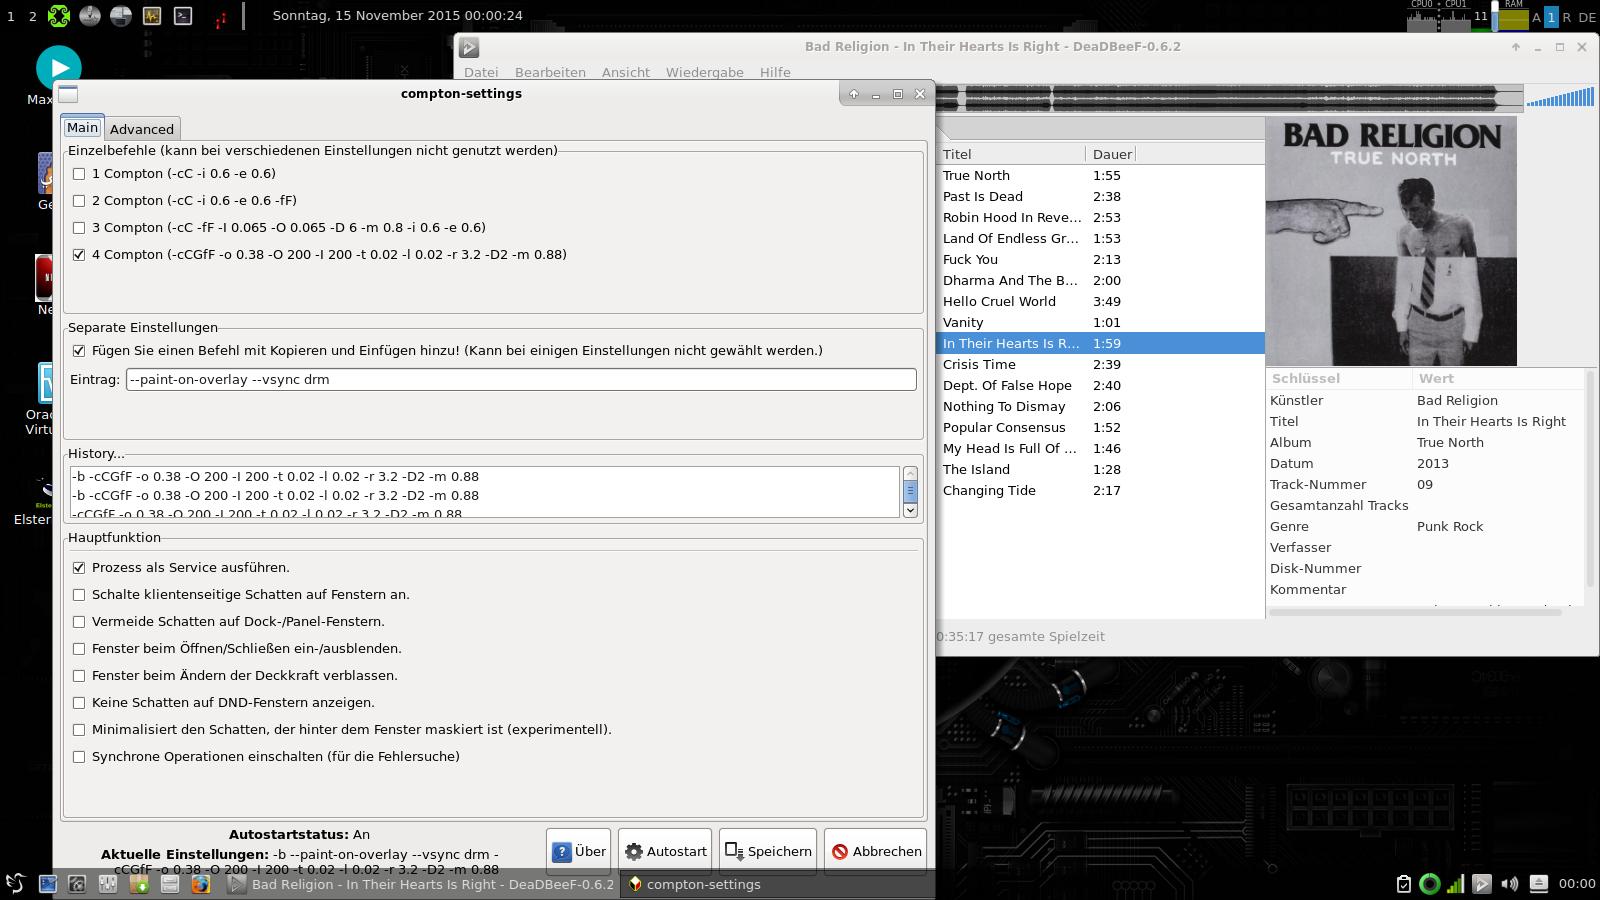Select the Main tab
This screenshot has height=900, width=1600.
[x=83, y=127]
